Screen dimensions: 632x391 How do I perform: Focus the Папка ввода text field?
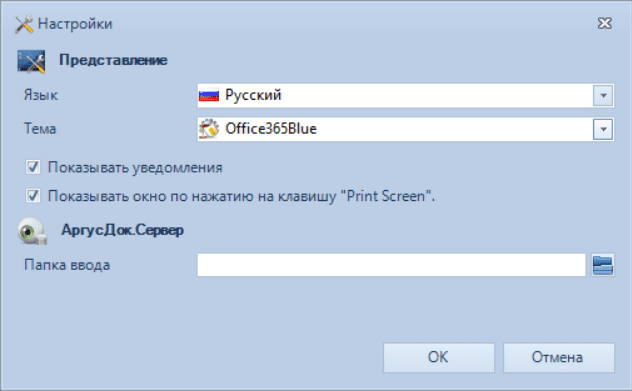391,265
